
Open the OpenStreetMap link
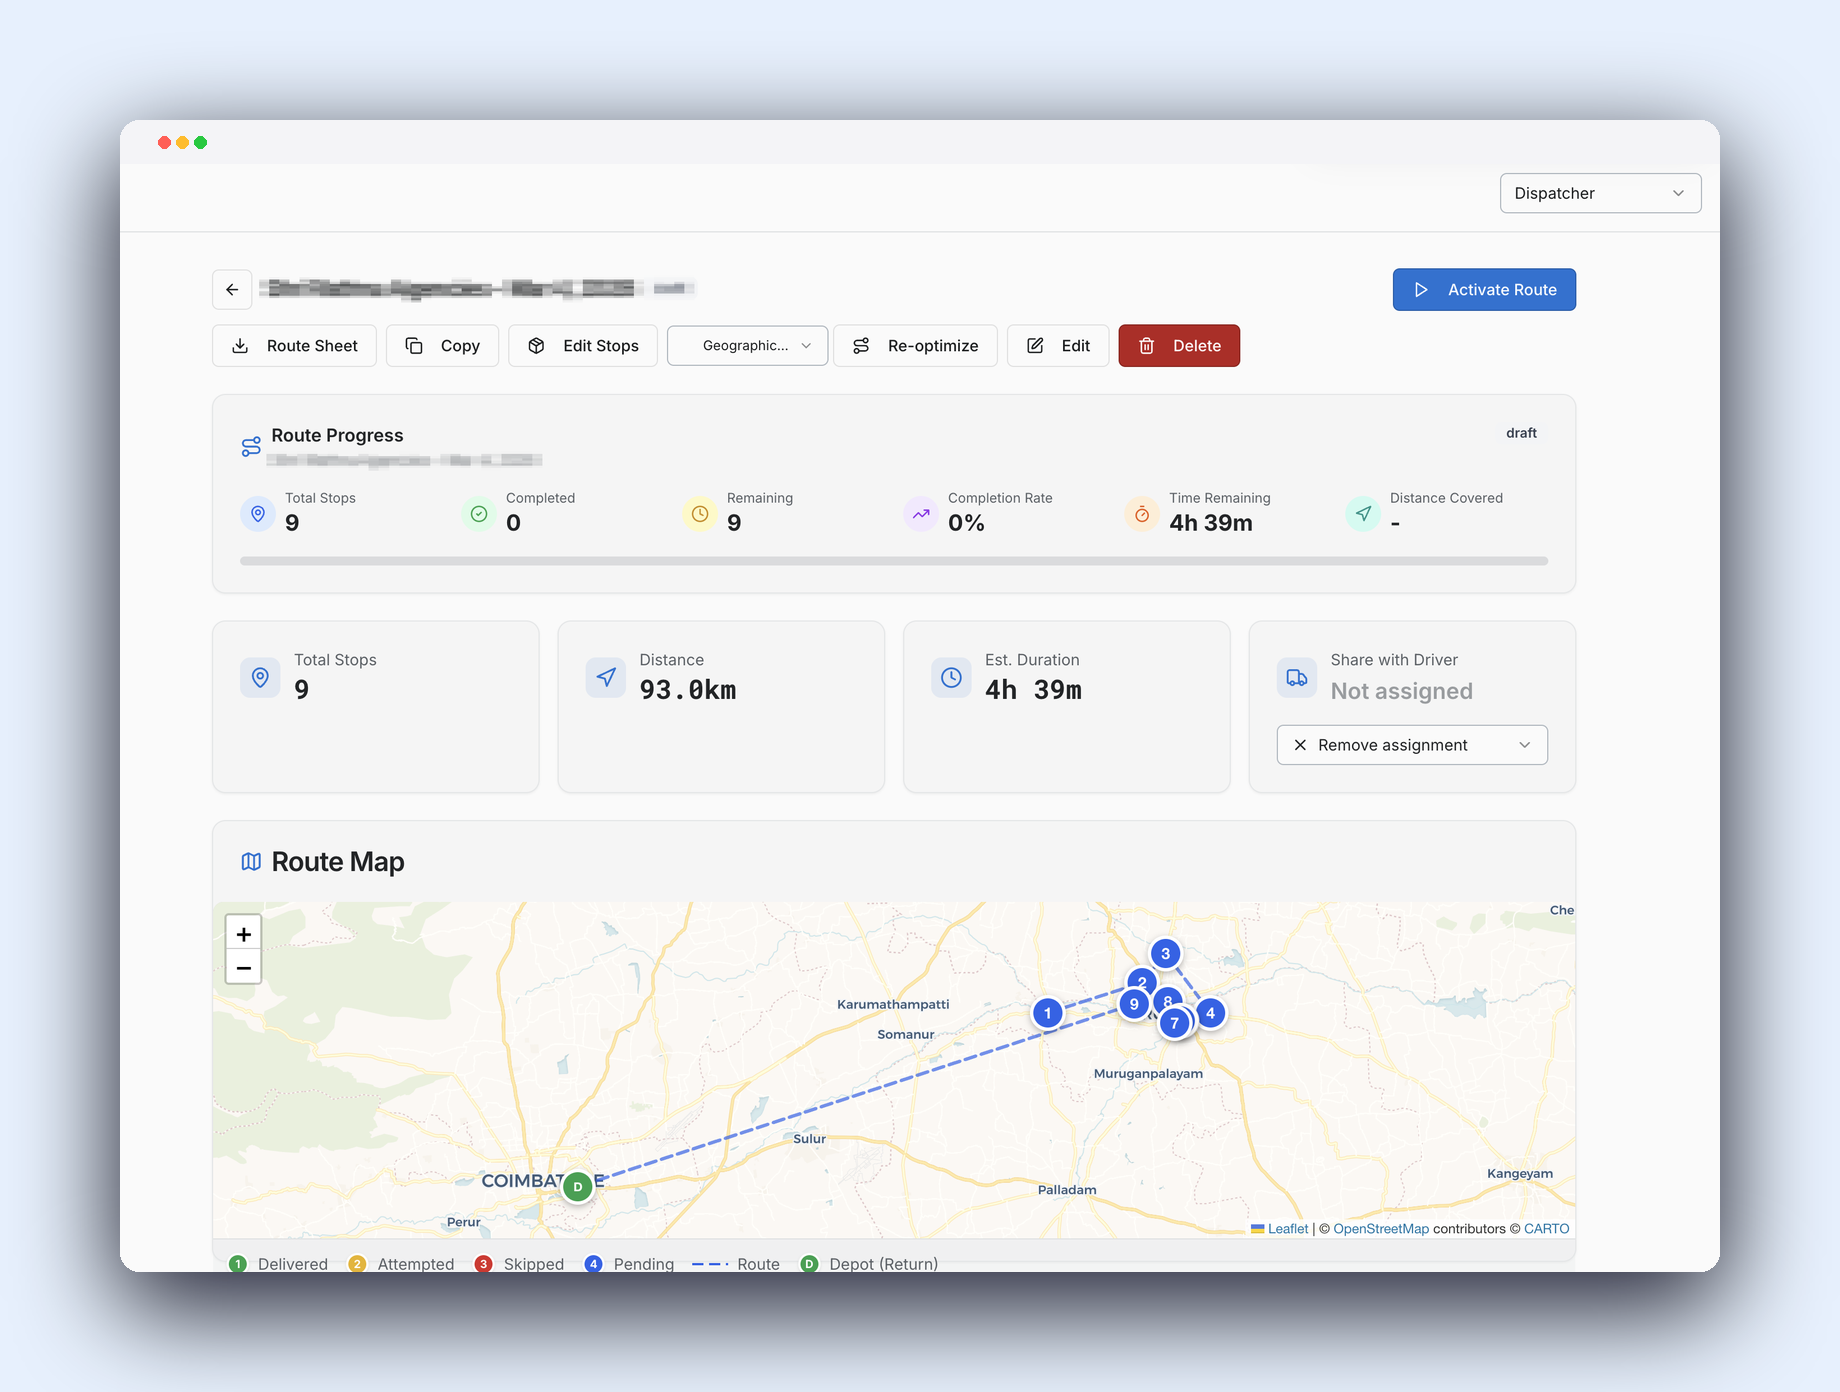[x=1381, y=1229]
